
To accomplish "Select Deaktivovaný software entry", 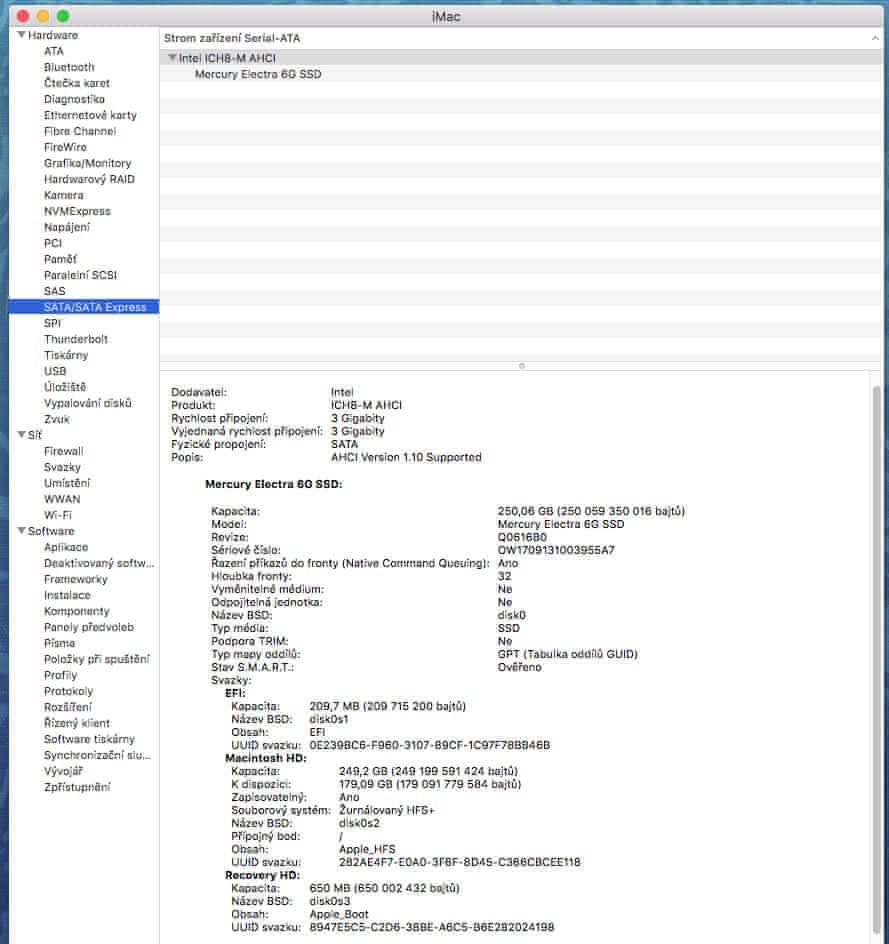I will (99, 563).
